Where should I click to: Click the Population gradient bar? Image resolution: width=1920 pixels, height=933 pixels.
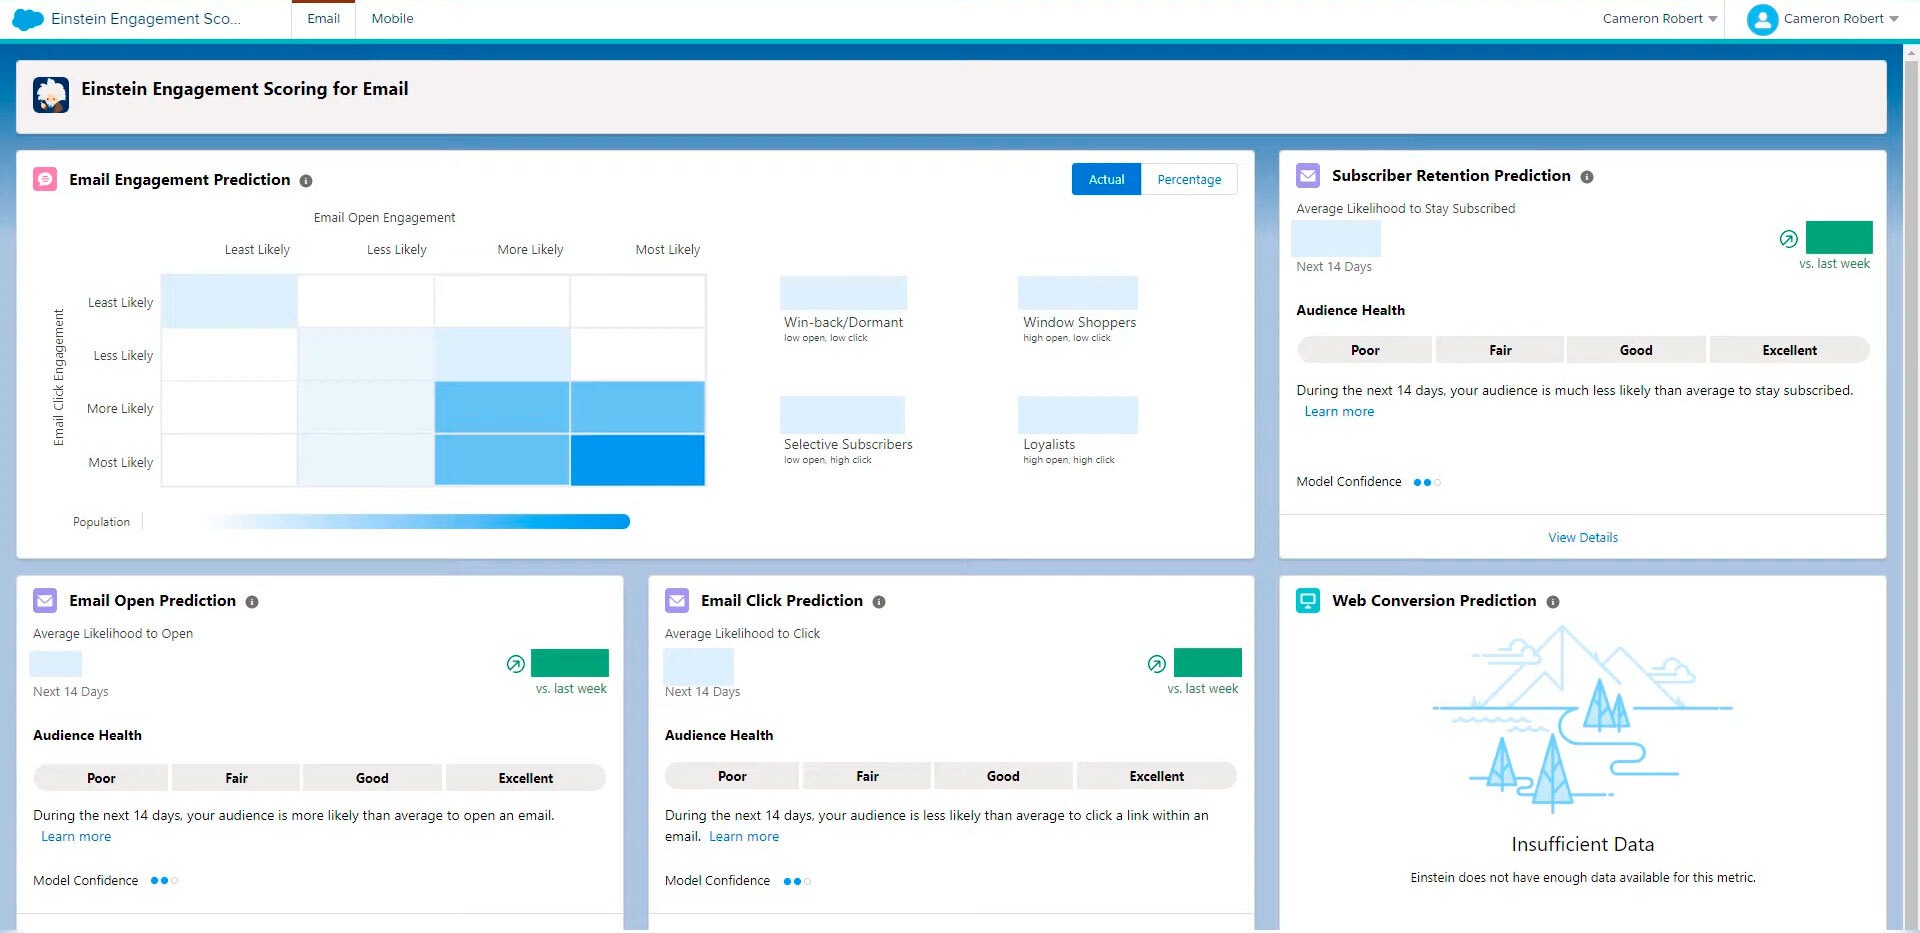pyautogui.click(x=418, y=521)
